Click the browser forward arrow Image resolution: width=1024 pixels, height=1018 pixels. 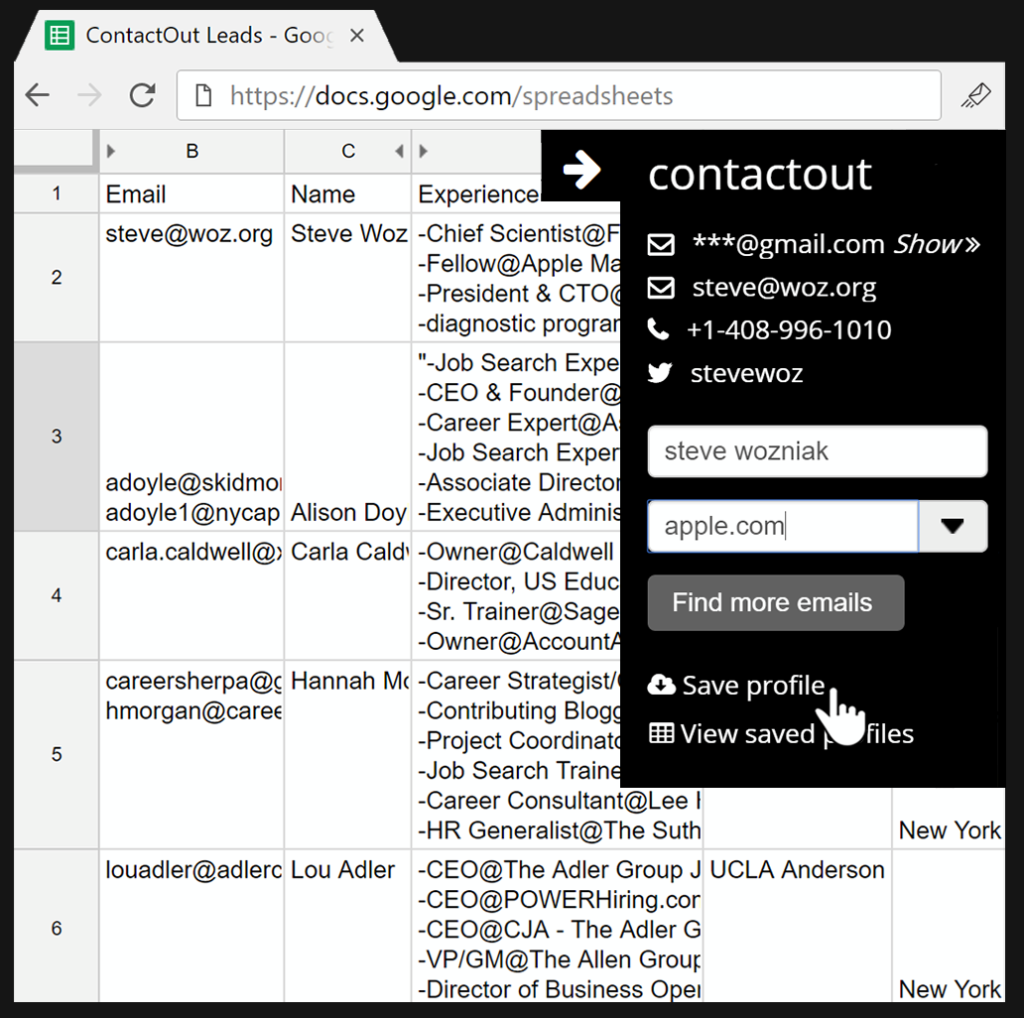click(89, 95)
